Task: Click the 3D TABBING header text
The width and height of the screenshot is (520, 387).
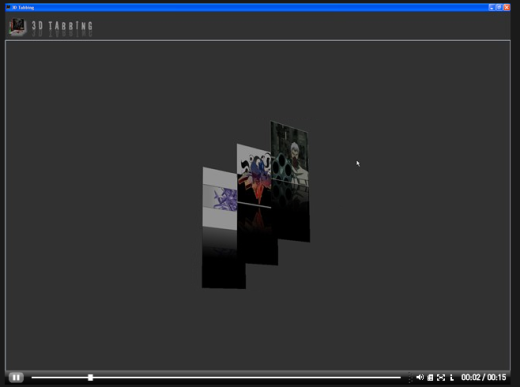Action: pos(62,26)
